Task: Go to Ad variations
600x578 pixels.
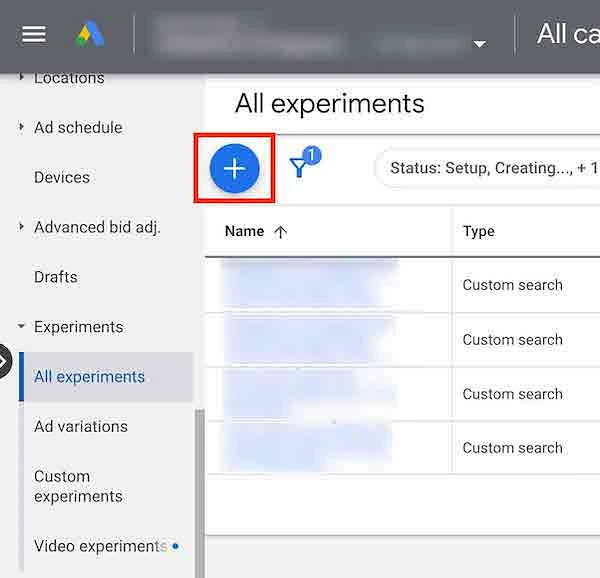Action: click(80, 426)
